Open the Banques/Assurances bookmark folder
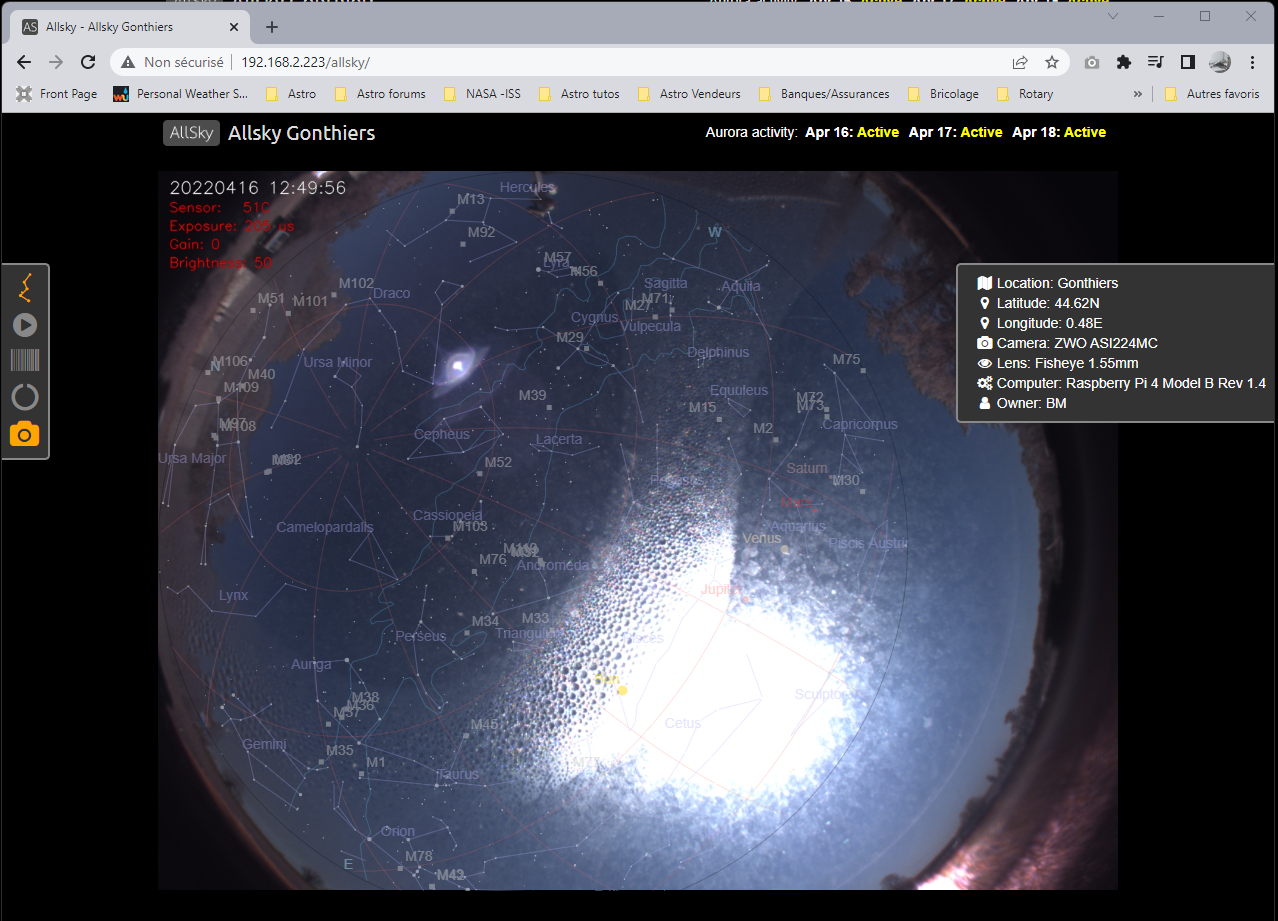 coord(824,94)
